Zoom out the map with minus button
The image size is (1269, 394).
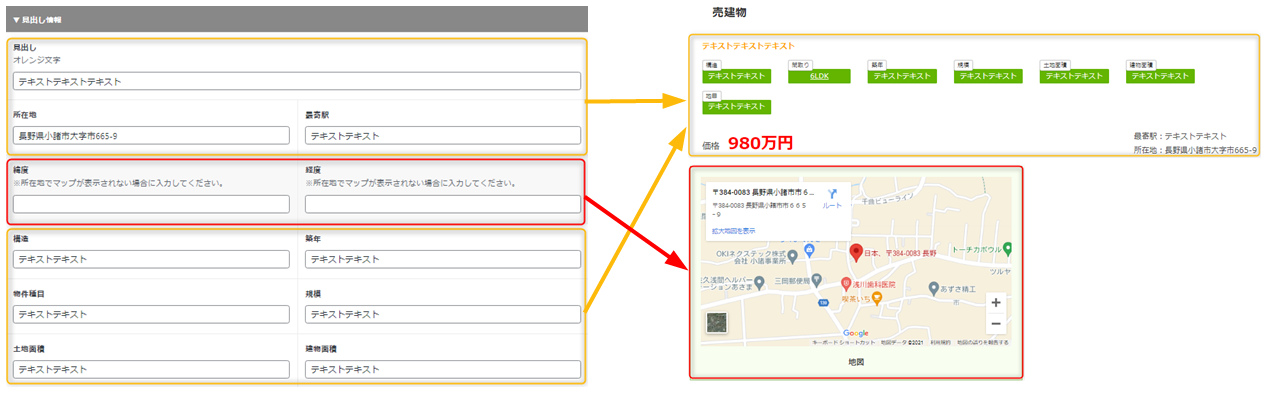point(995,324)
